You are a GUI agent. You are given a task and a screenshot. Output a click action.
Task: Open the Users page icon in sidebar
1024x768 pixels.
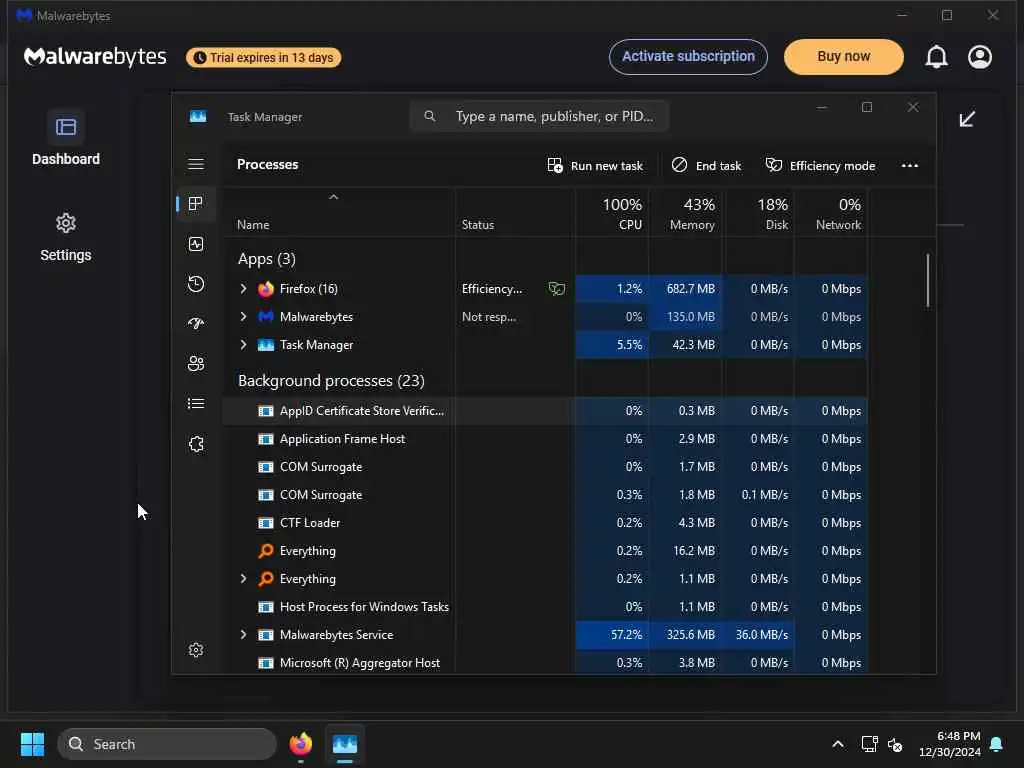click(196, 364)
